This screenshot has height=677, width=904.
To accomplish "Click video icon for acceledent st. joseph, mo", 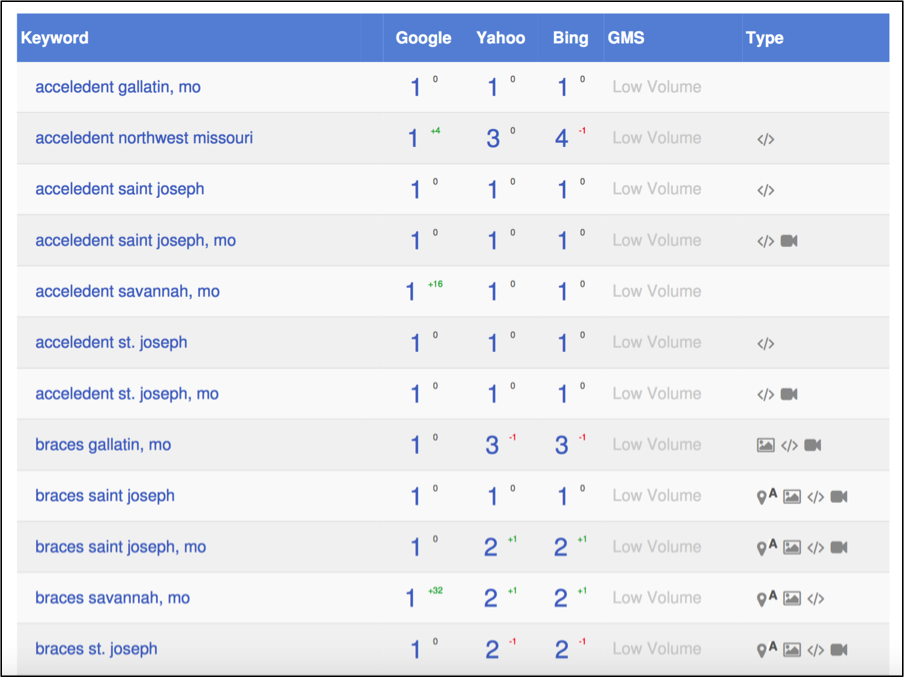I will (x=789, y=394).
